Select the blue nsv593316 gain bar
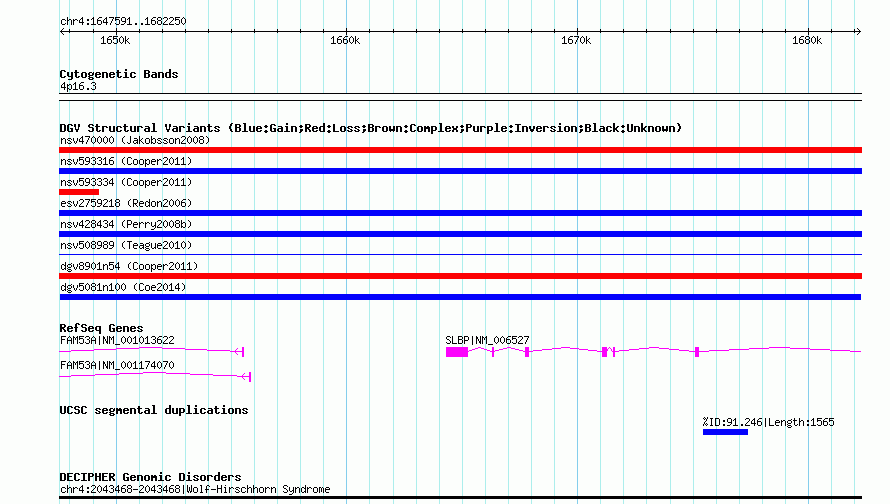The width and height of the screenshot is (890, 504). click(x=460, y=171)
